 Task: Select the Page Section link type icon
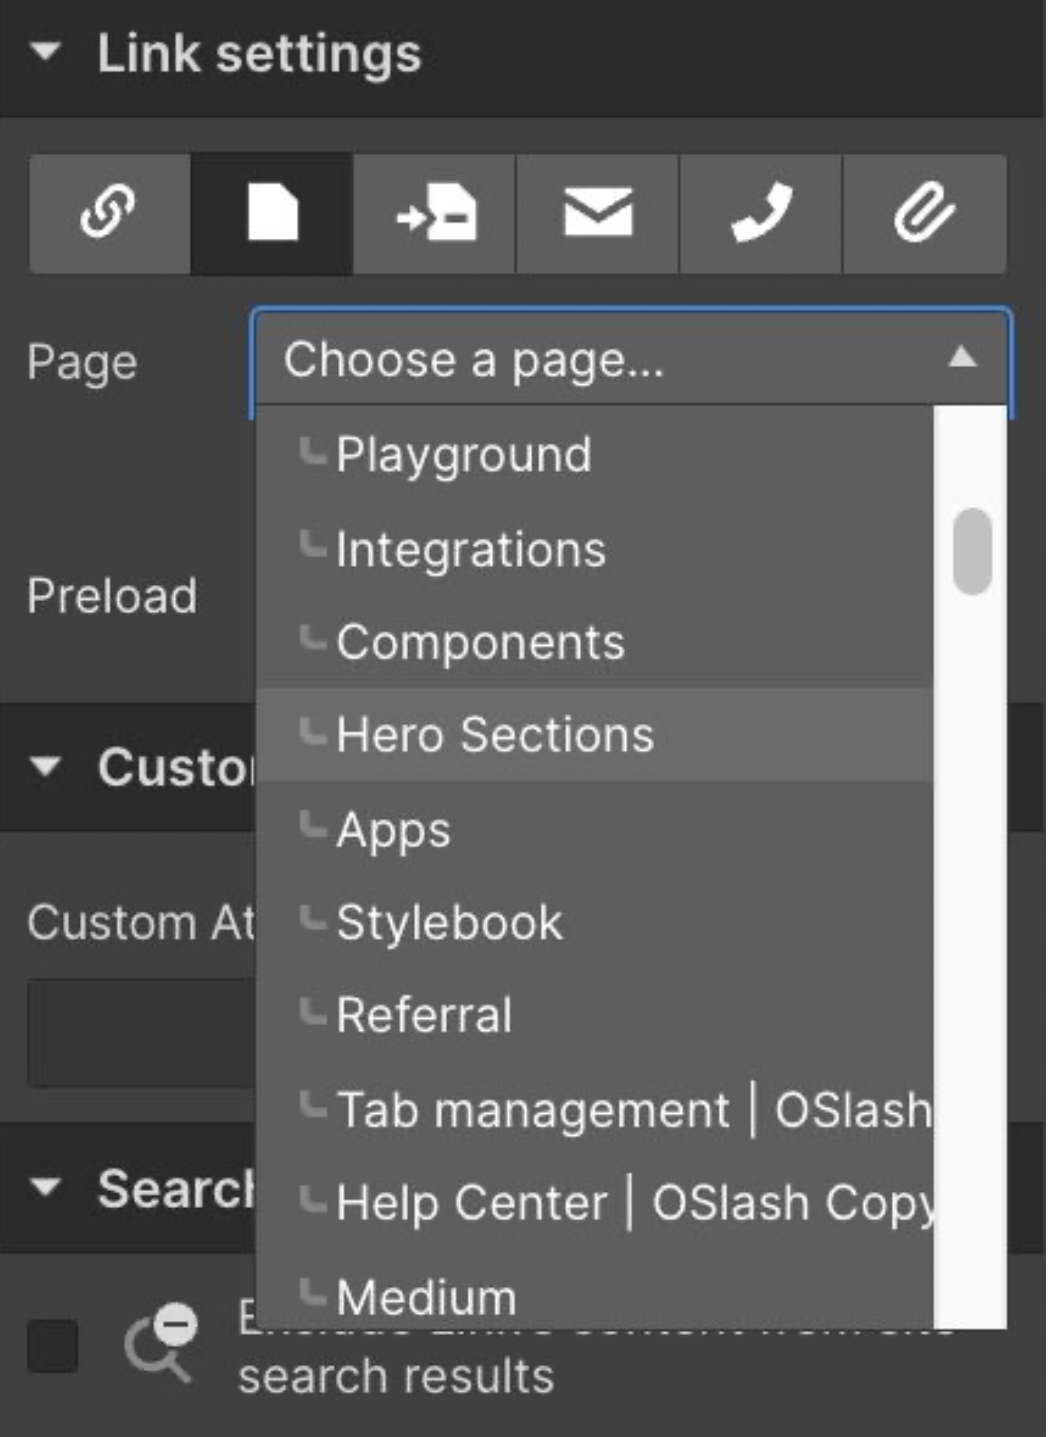[435, 213]
